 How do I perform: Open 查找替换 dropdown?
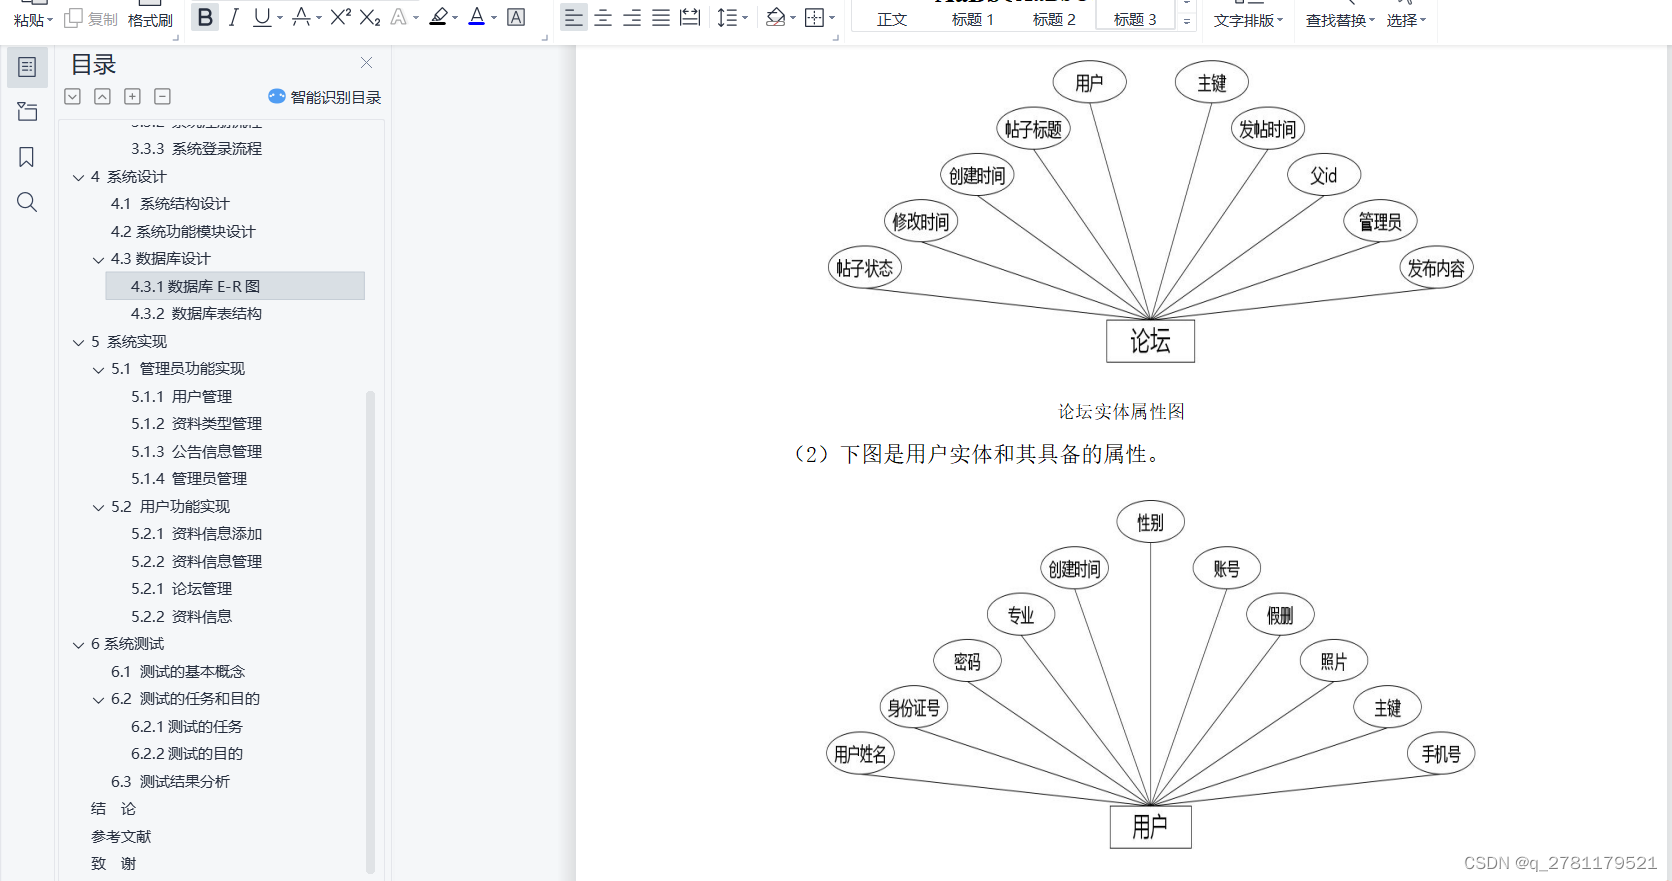(1340, 20)
